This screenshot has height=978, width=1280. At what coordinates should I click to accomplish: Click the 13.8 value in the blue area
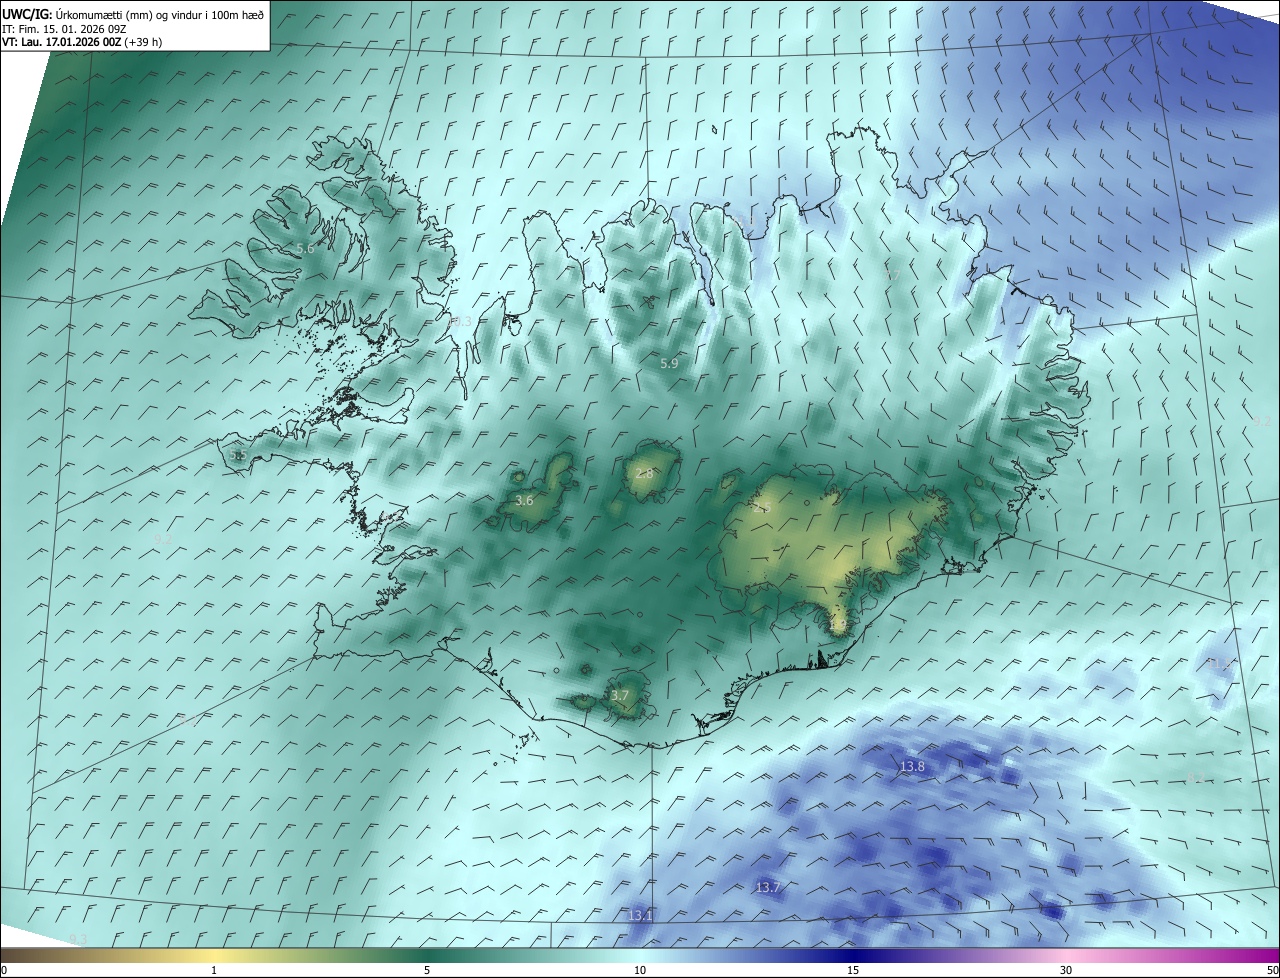click(912, 767)
